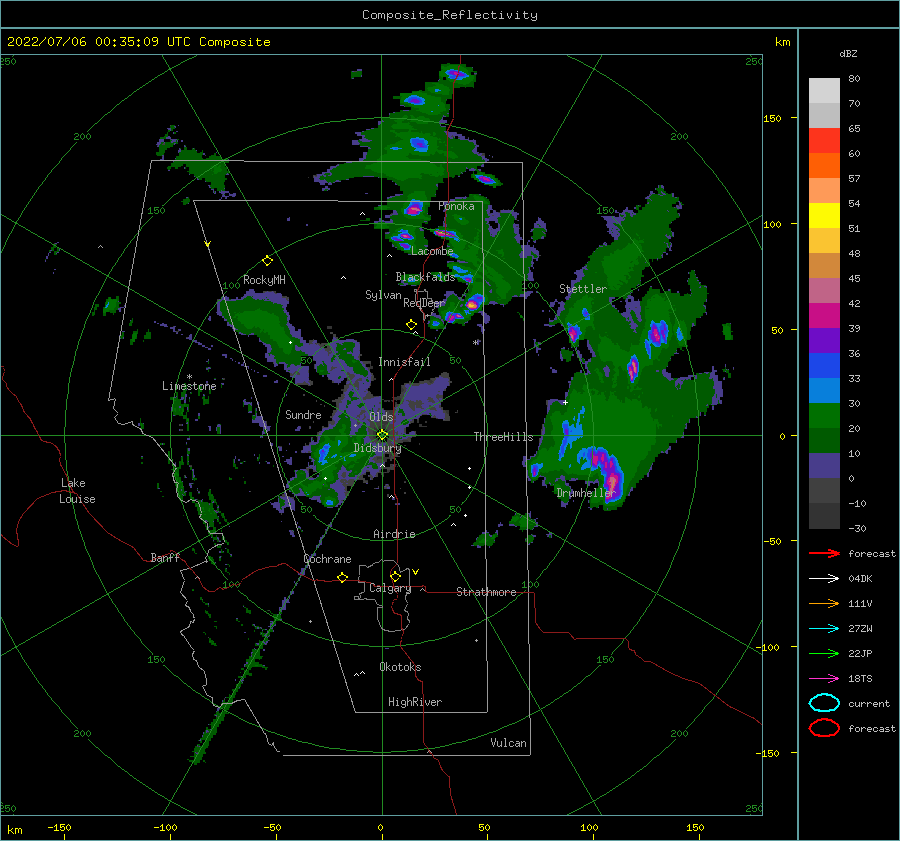Click the intense storm cell near Drumheller
This screenshot has width=900, height=841.
pos(604,471)
